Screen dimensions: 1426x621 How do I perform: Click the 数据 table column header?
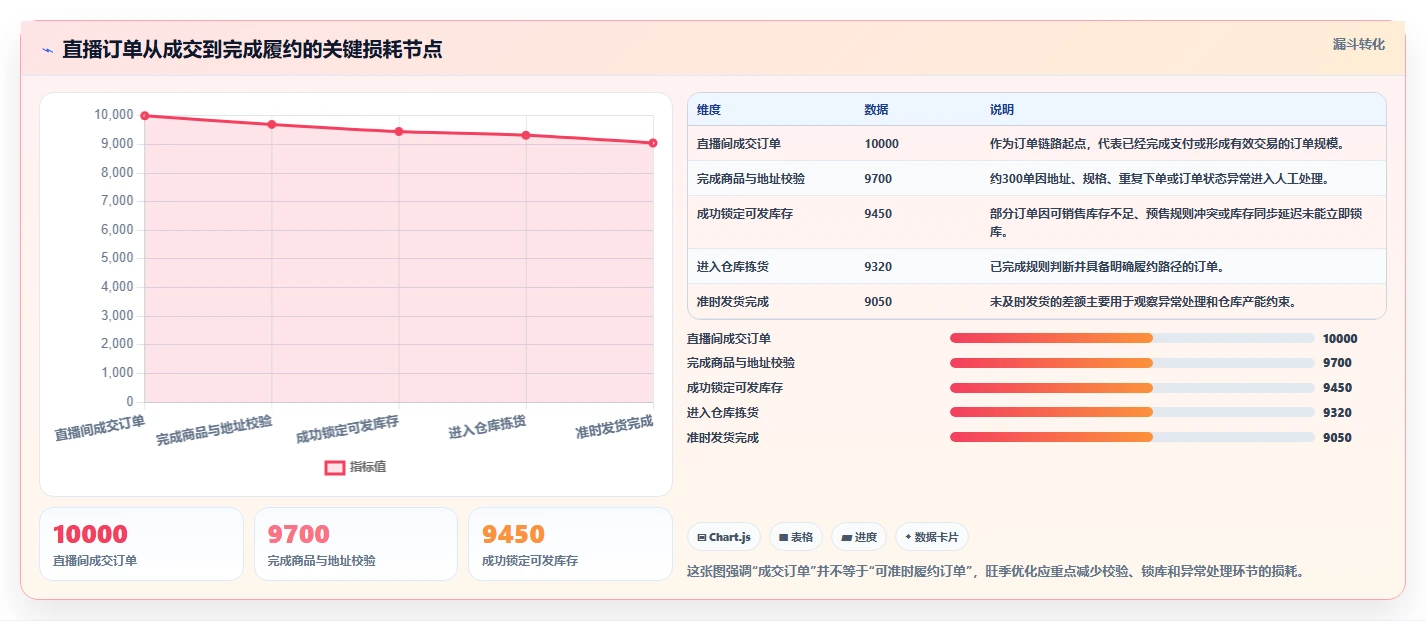877,109
